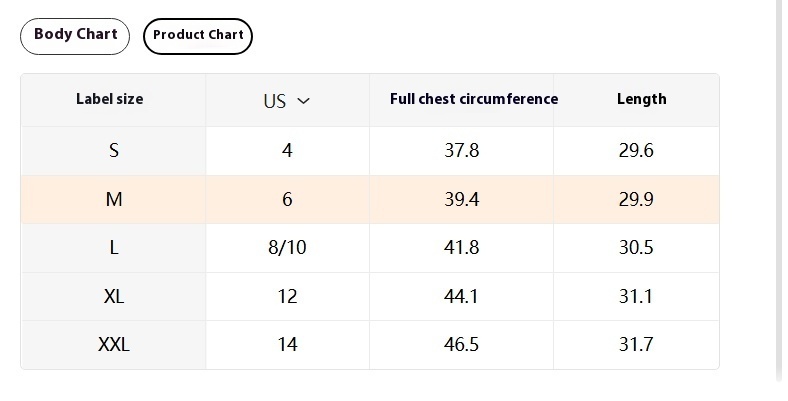This screenshot has width=788, height=401.
Task: Click the US size 14 cell
Action: point(287,345)
